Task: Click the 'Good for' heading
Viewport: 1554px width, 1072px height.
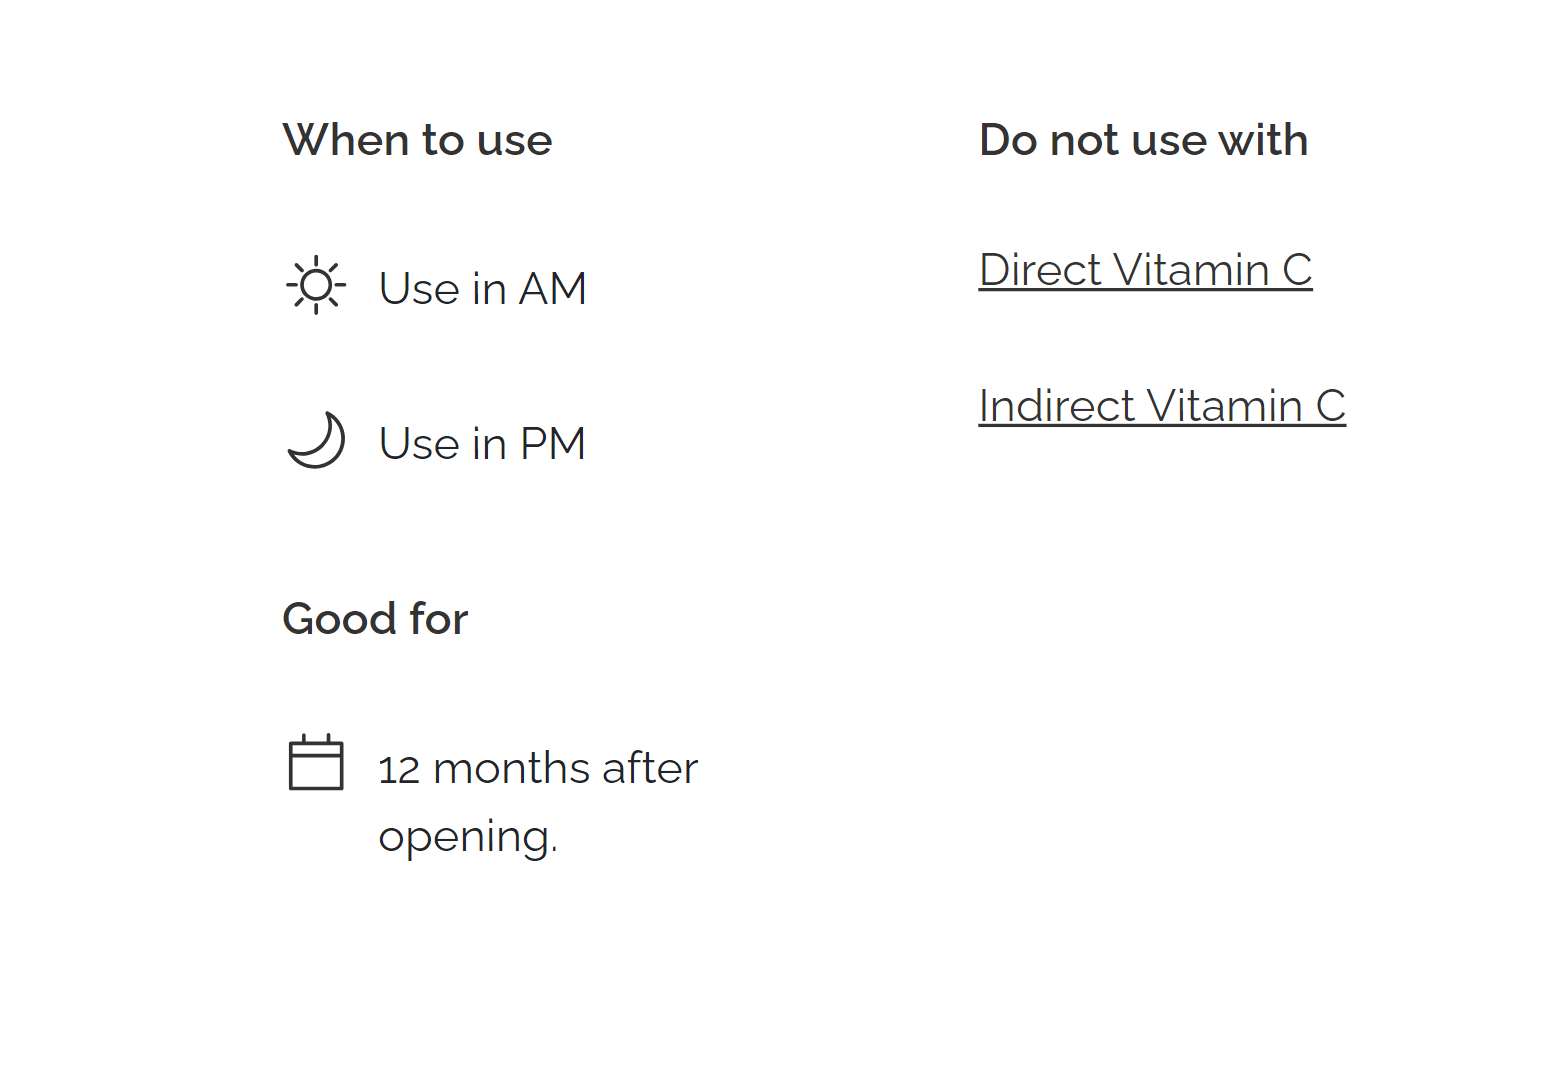Action: (375, 619)
